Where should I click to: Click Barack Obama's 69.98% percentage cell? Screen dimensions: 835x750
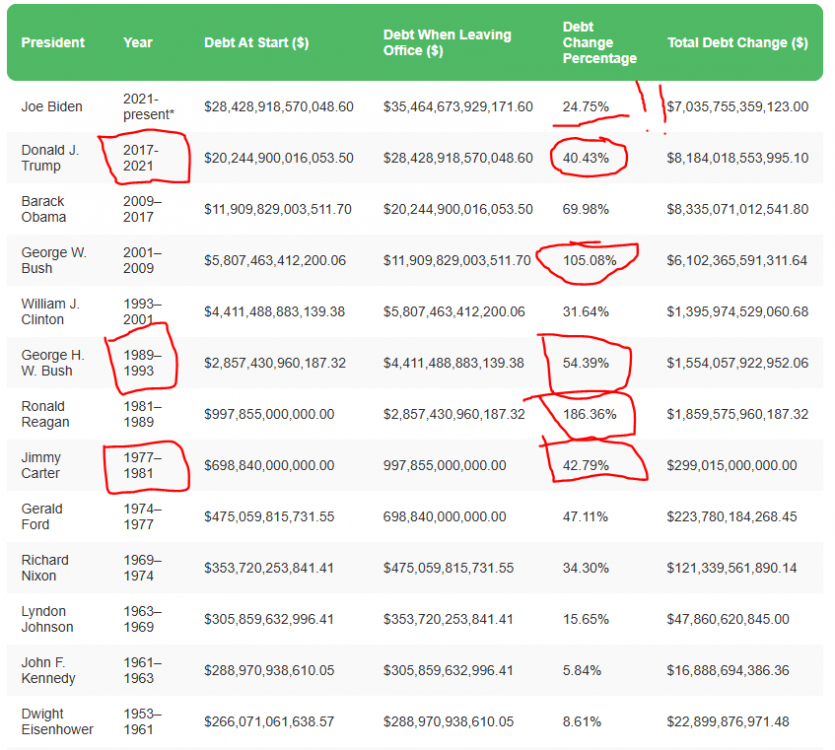586,209
